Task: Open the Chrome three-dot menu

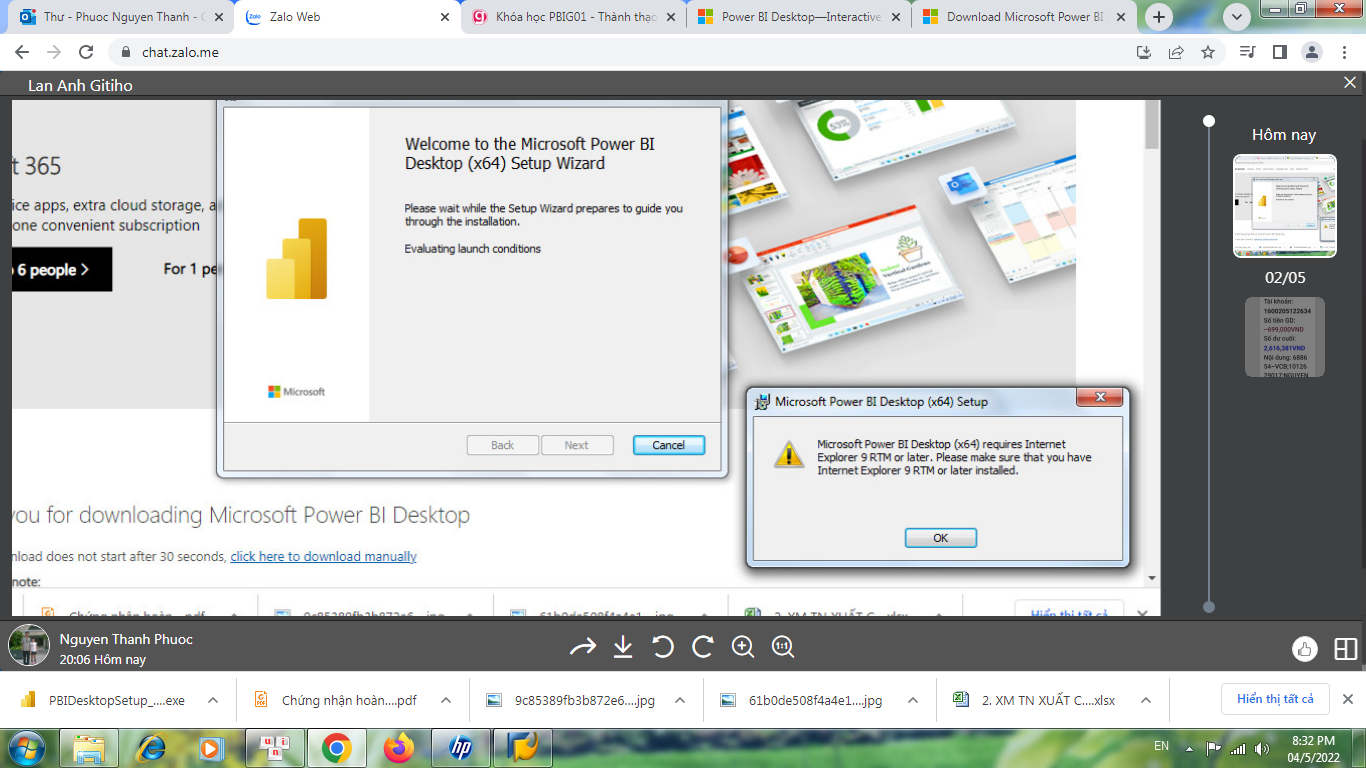Action: tap(1343, 52)
